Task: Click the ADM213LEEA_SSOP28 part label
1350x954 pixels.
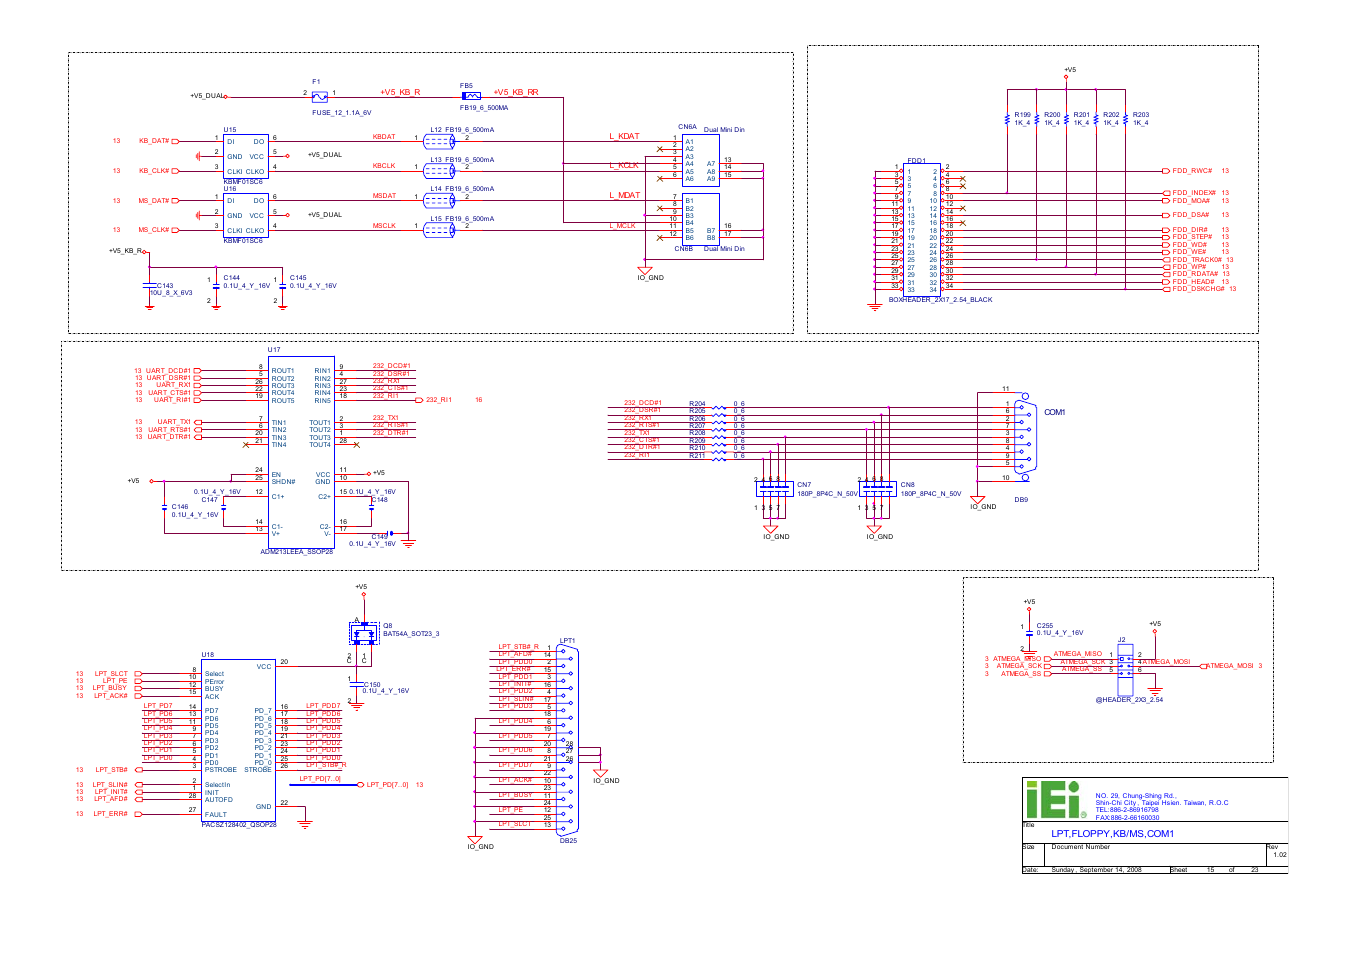Action: [x=296, y=552]
